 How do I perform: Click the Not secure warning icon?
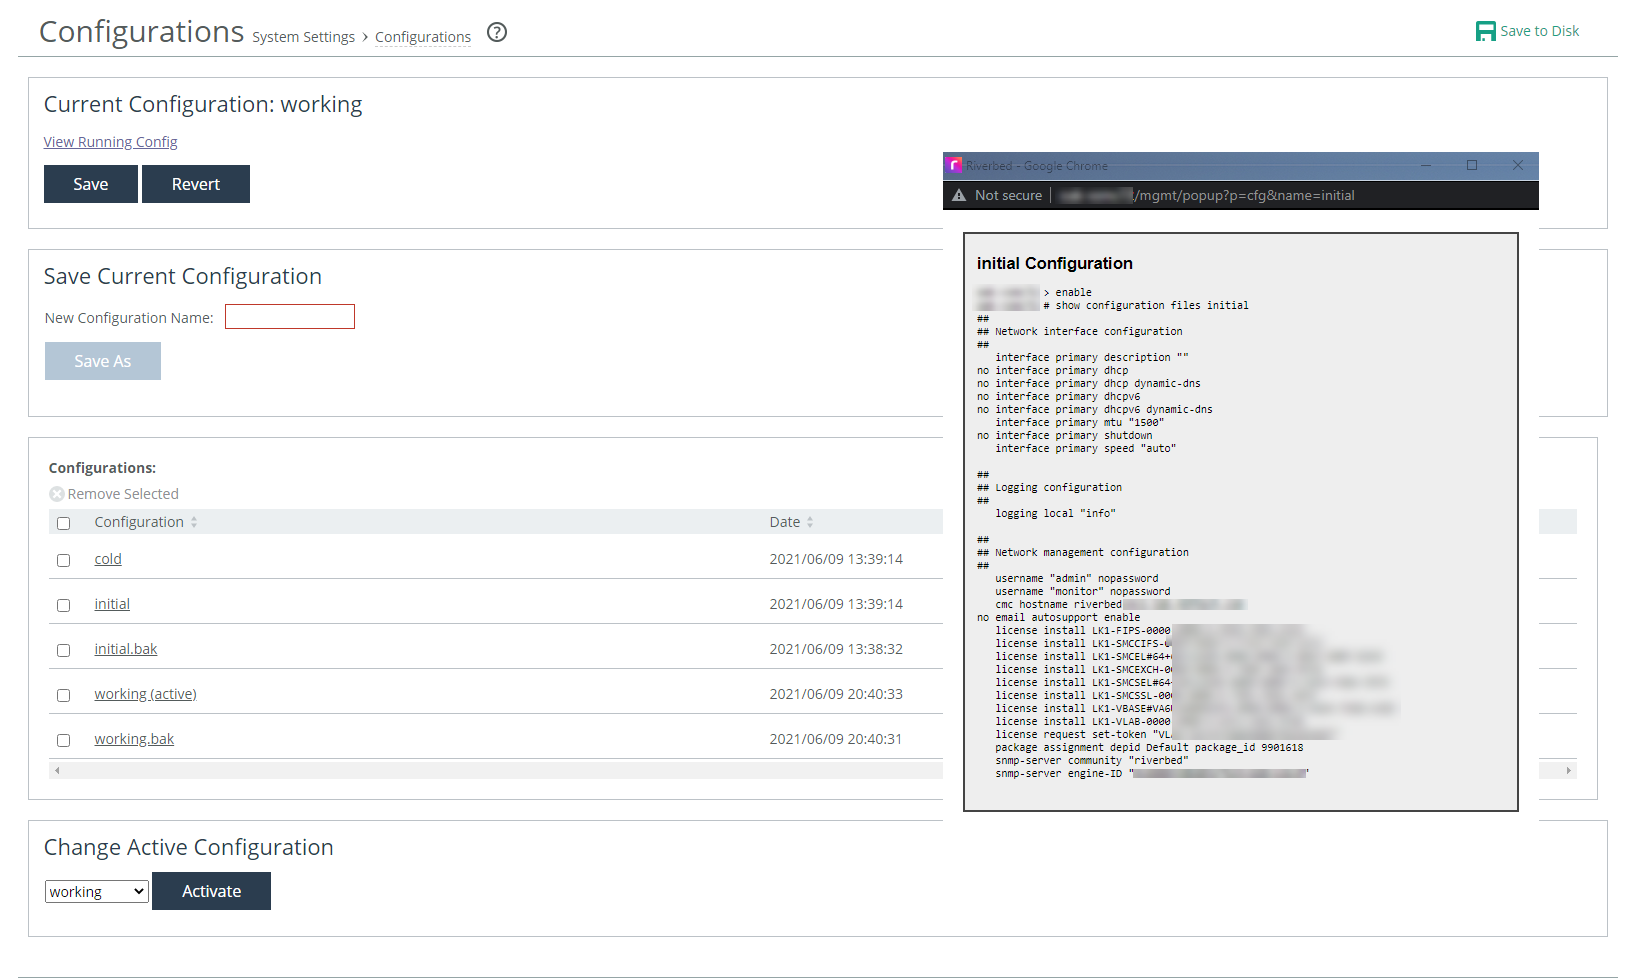pos(959,196)
